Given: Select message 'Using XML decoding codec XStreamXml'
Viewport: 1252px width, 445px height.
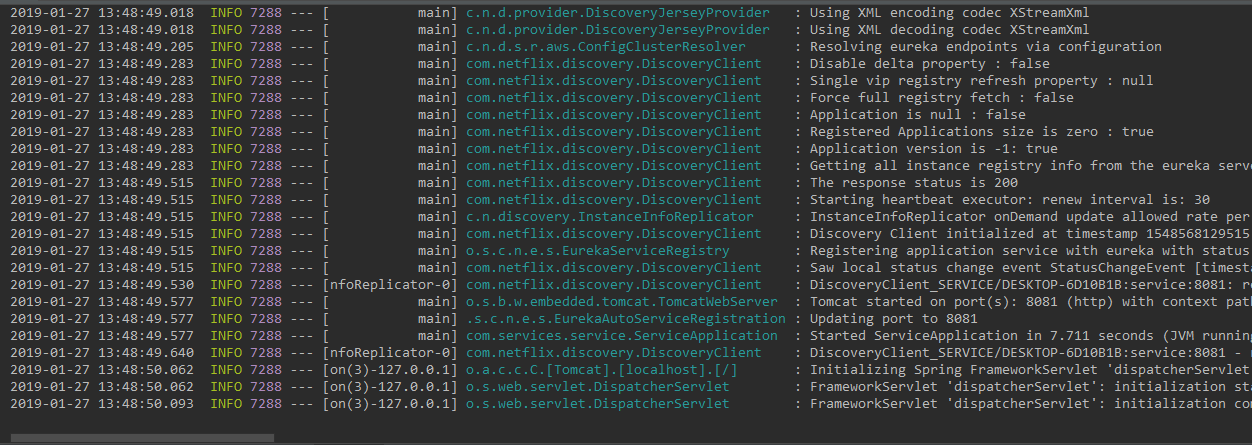Looking at the screenshot, I should 949,30.
